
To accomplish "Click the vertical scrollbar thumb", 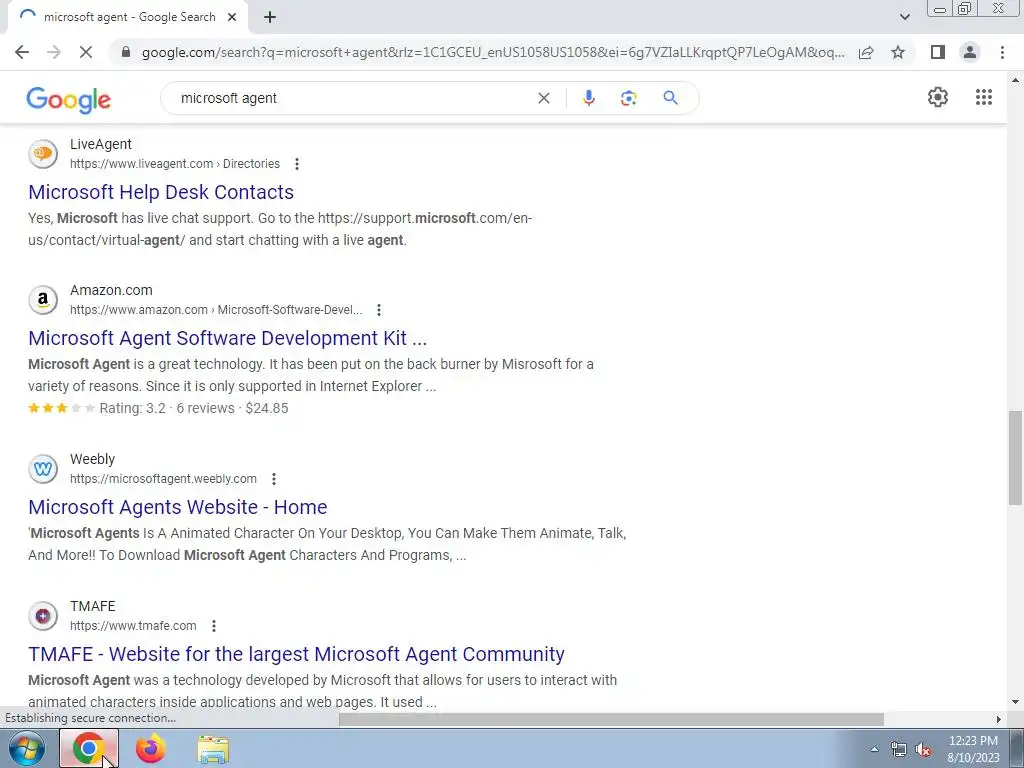I will 1015,457.
